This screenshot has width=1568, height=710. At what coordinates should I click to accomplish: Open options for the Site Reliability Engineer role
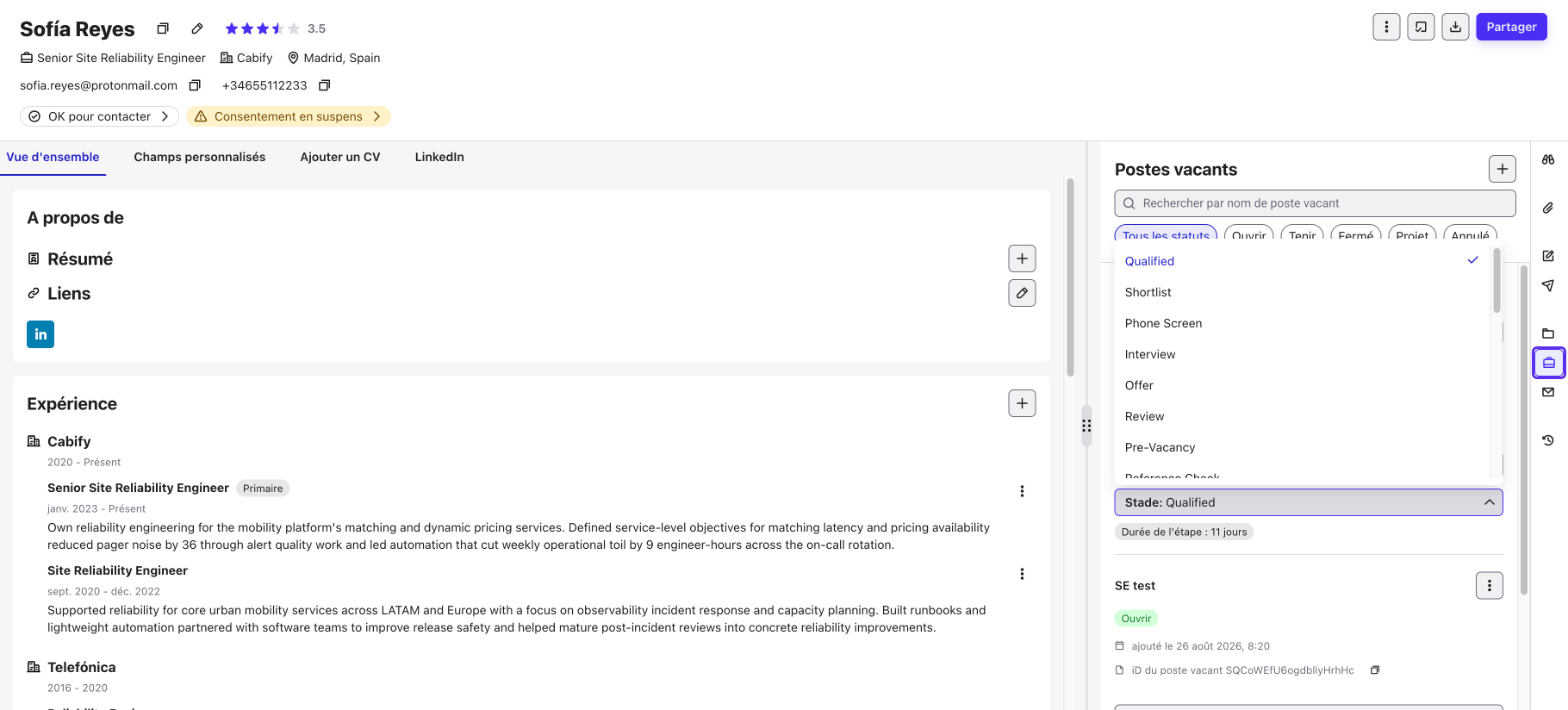pos(1022,574)
